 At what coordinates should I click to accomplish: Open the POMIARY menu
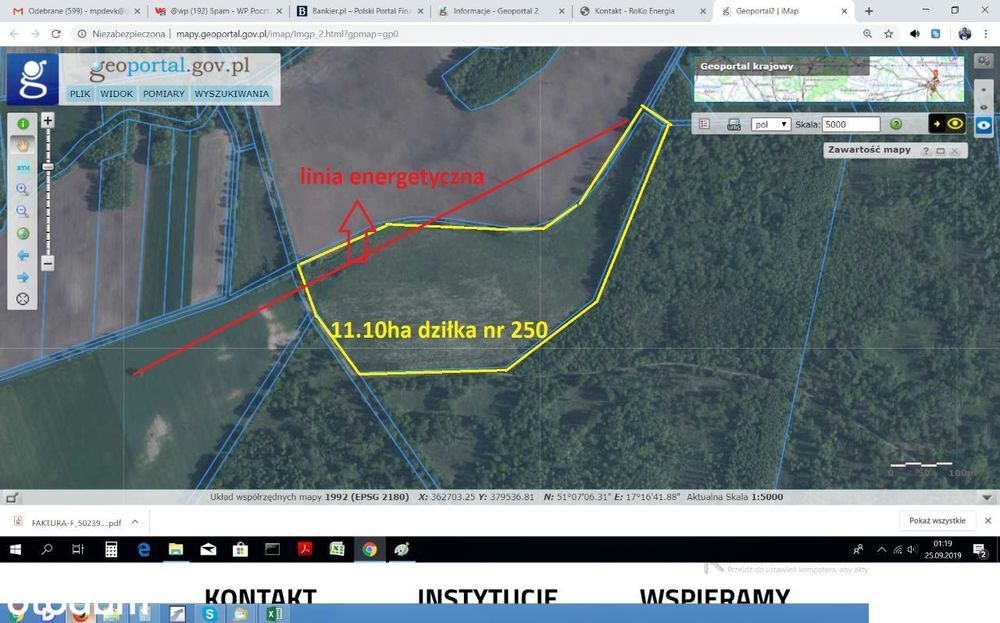163,94
